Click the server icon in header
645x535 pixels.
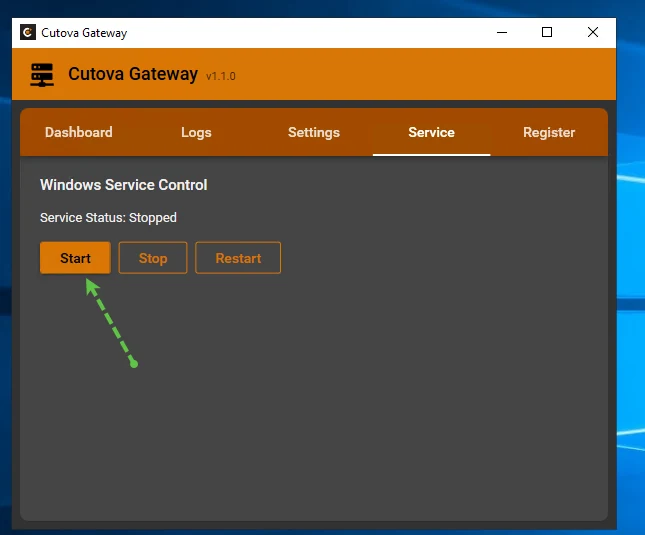coord(42,75)
